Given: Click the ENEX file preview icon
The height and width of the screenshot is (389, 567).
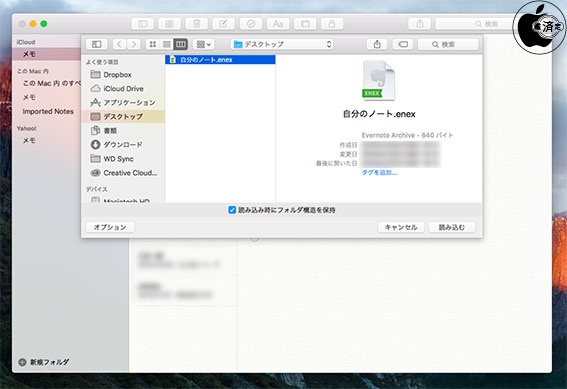Looking at the screenshot, I should 378,80.
